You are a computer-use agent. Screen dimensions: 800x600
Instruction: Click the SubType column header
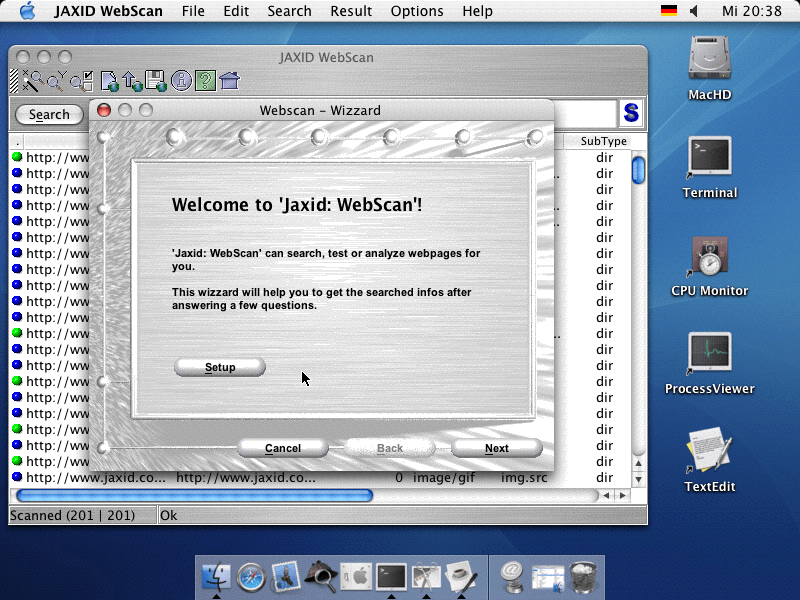click(604, 141)
